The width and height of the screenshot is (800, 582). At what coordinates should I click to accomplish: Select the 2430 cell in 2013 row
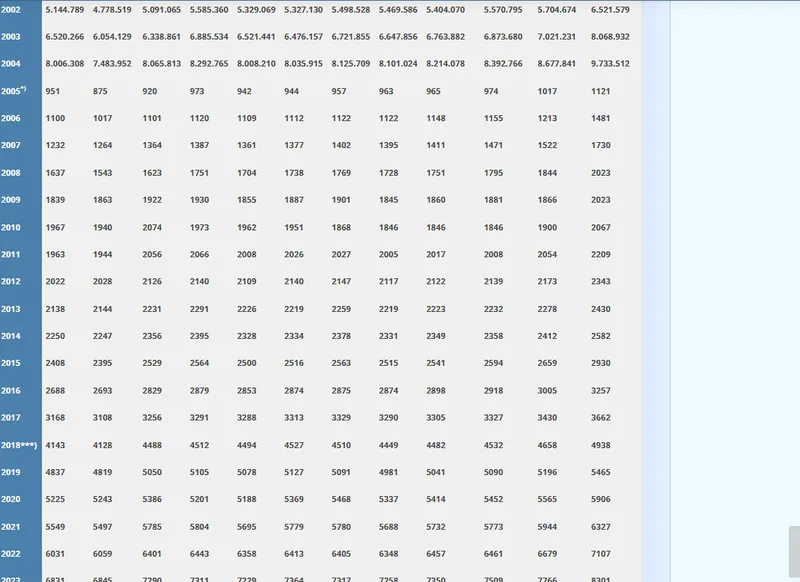tap(600, 309)
